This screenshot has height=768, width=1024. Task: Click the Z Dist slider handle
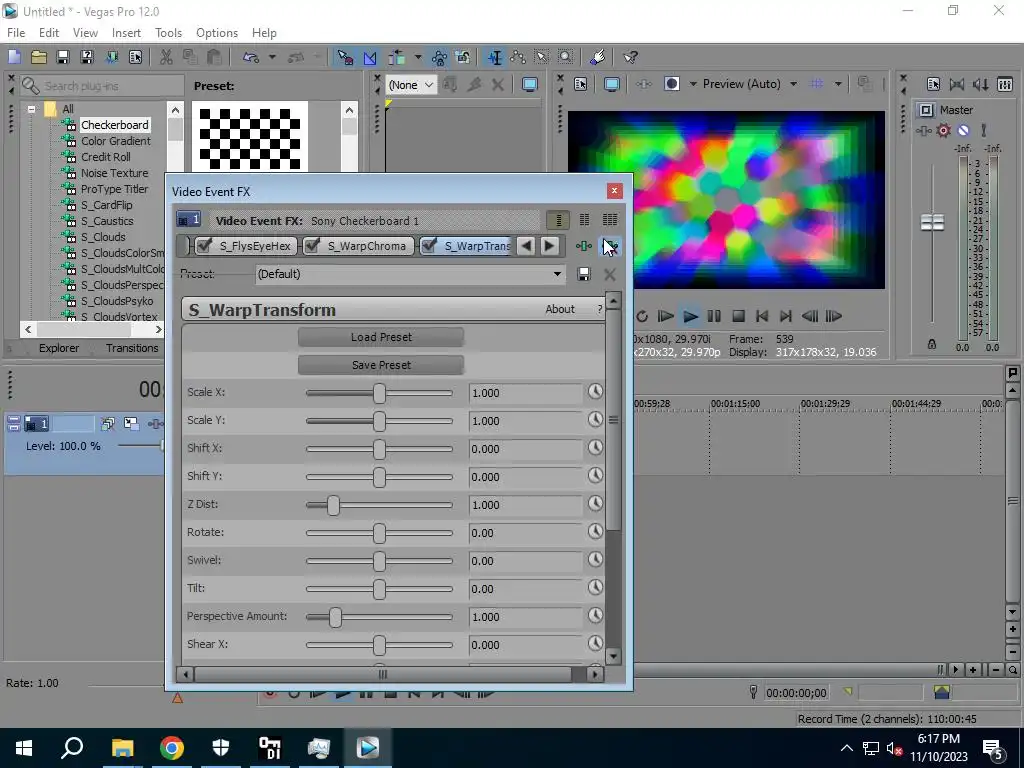tap(333, 505)
